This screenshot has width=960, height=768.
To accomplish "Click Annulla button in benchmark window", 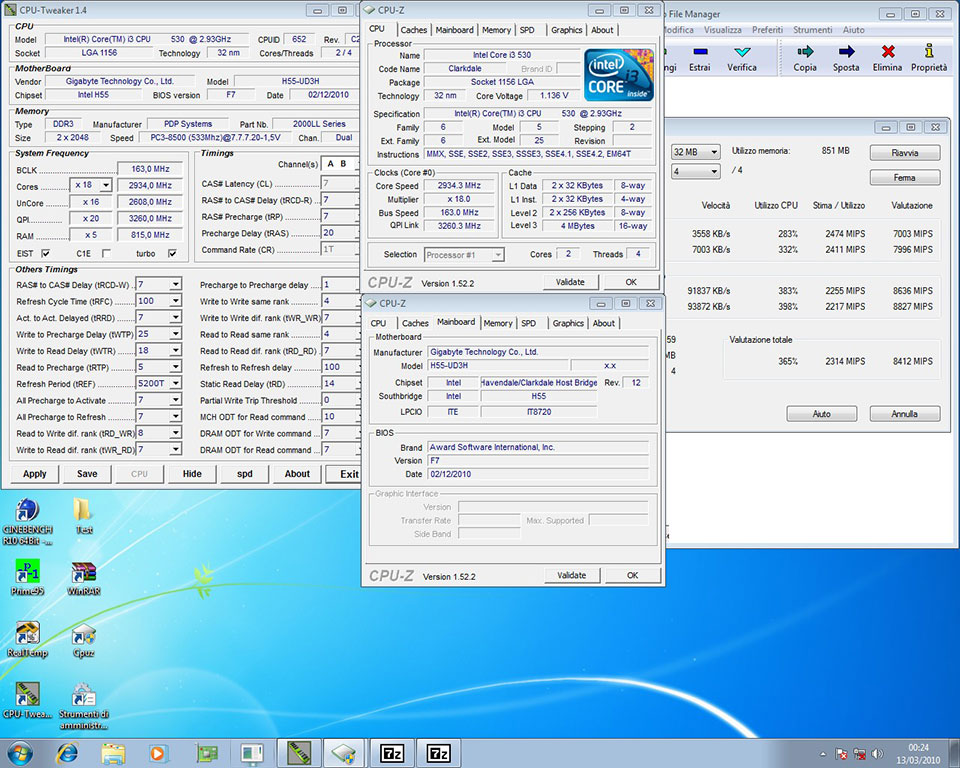I will click(905, 414).
